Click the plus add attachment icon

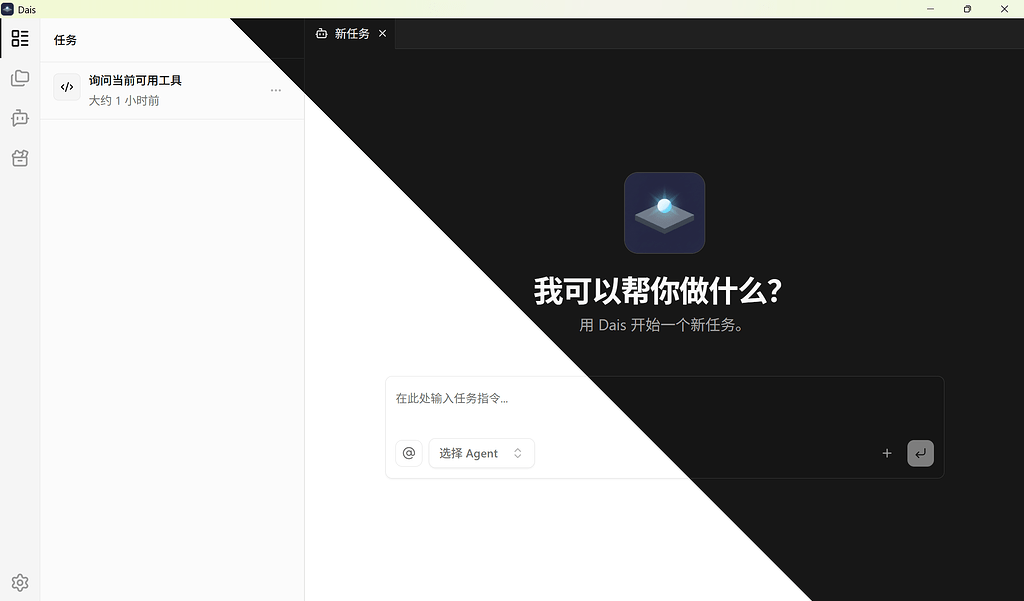click(x=887, y=453)
